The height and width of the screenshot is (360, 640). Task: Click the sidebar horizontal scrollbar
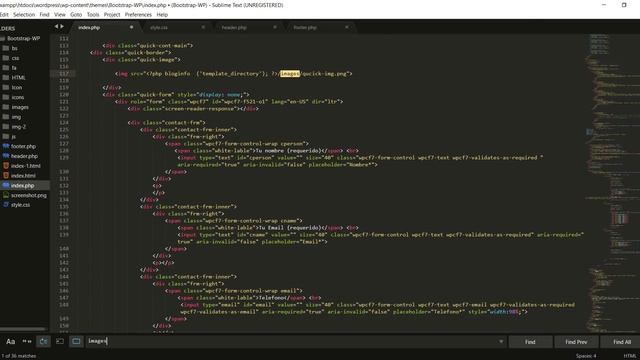tap(23, 329)
